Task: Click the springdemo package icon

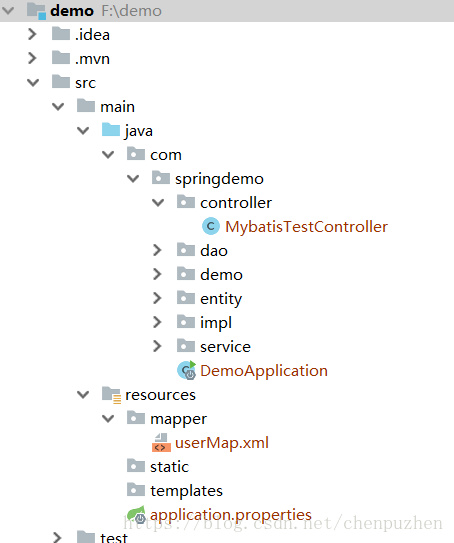Action: point(161,178)
